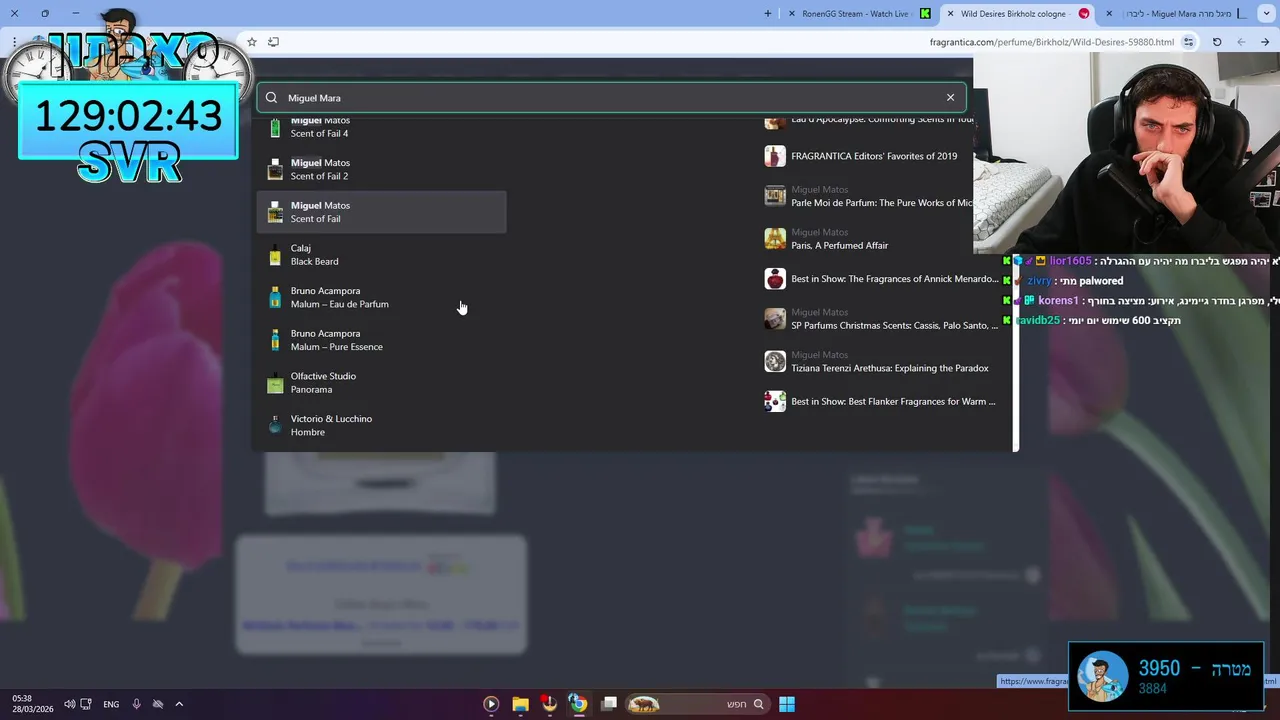1280x720 pixels.
Task: Open Bruno Acampora Malum Eau de Parfum
Action: (x=381, y=297)
